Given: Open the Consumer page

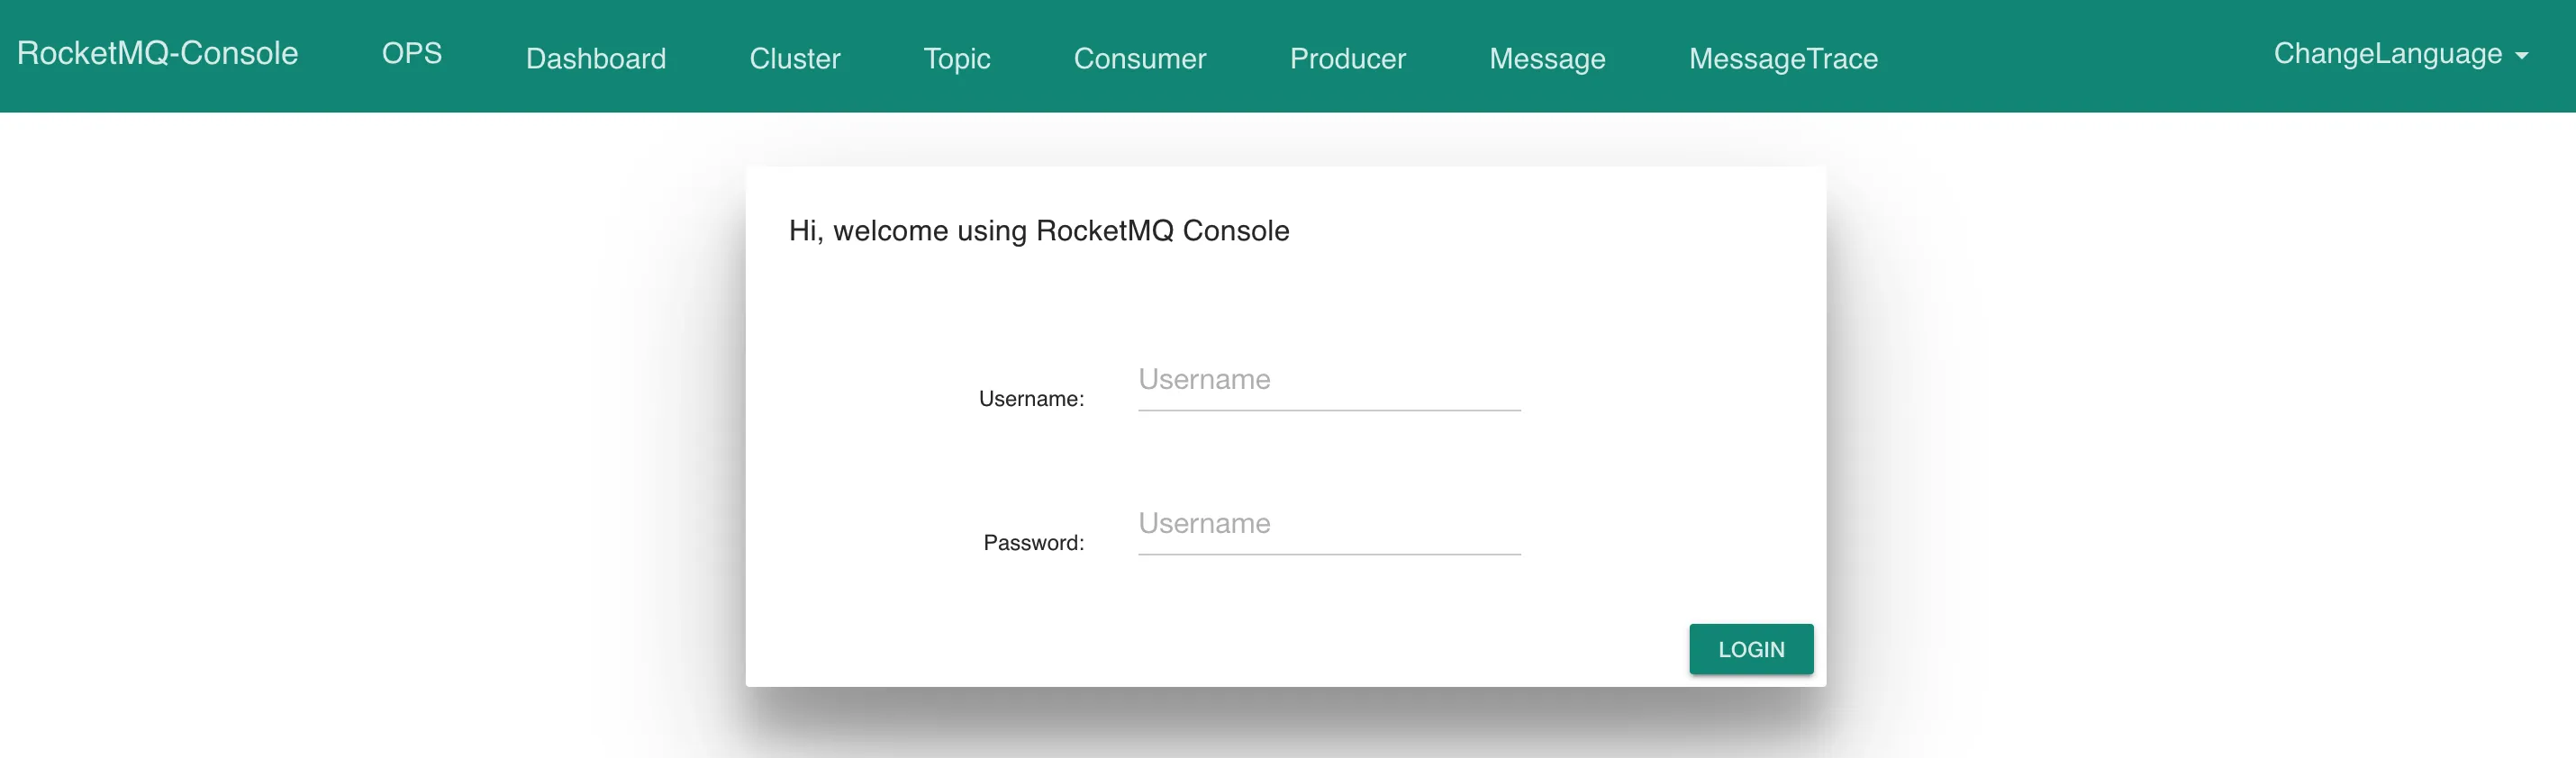Looking at the screenshot, I should pos(1140,58).
